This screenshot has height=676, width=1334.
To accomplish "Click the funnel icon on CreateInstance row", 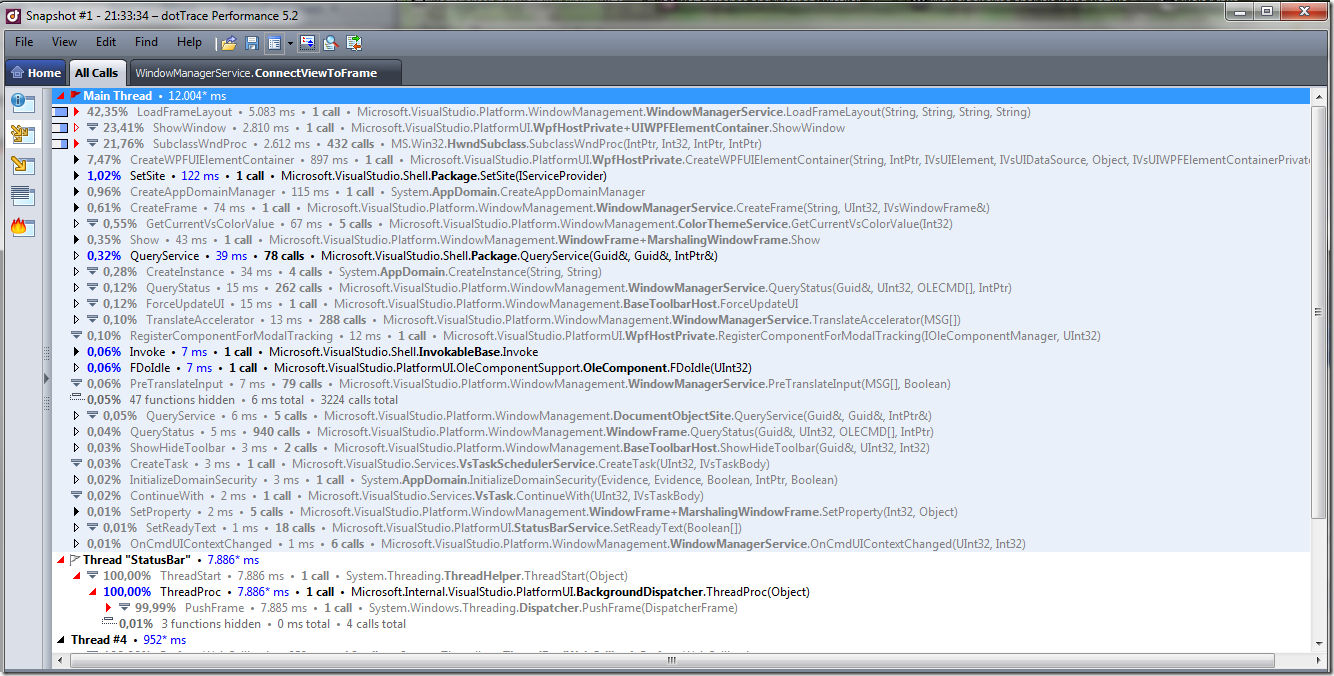I will (92, 272).
